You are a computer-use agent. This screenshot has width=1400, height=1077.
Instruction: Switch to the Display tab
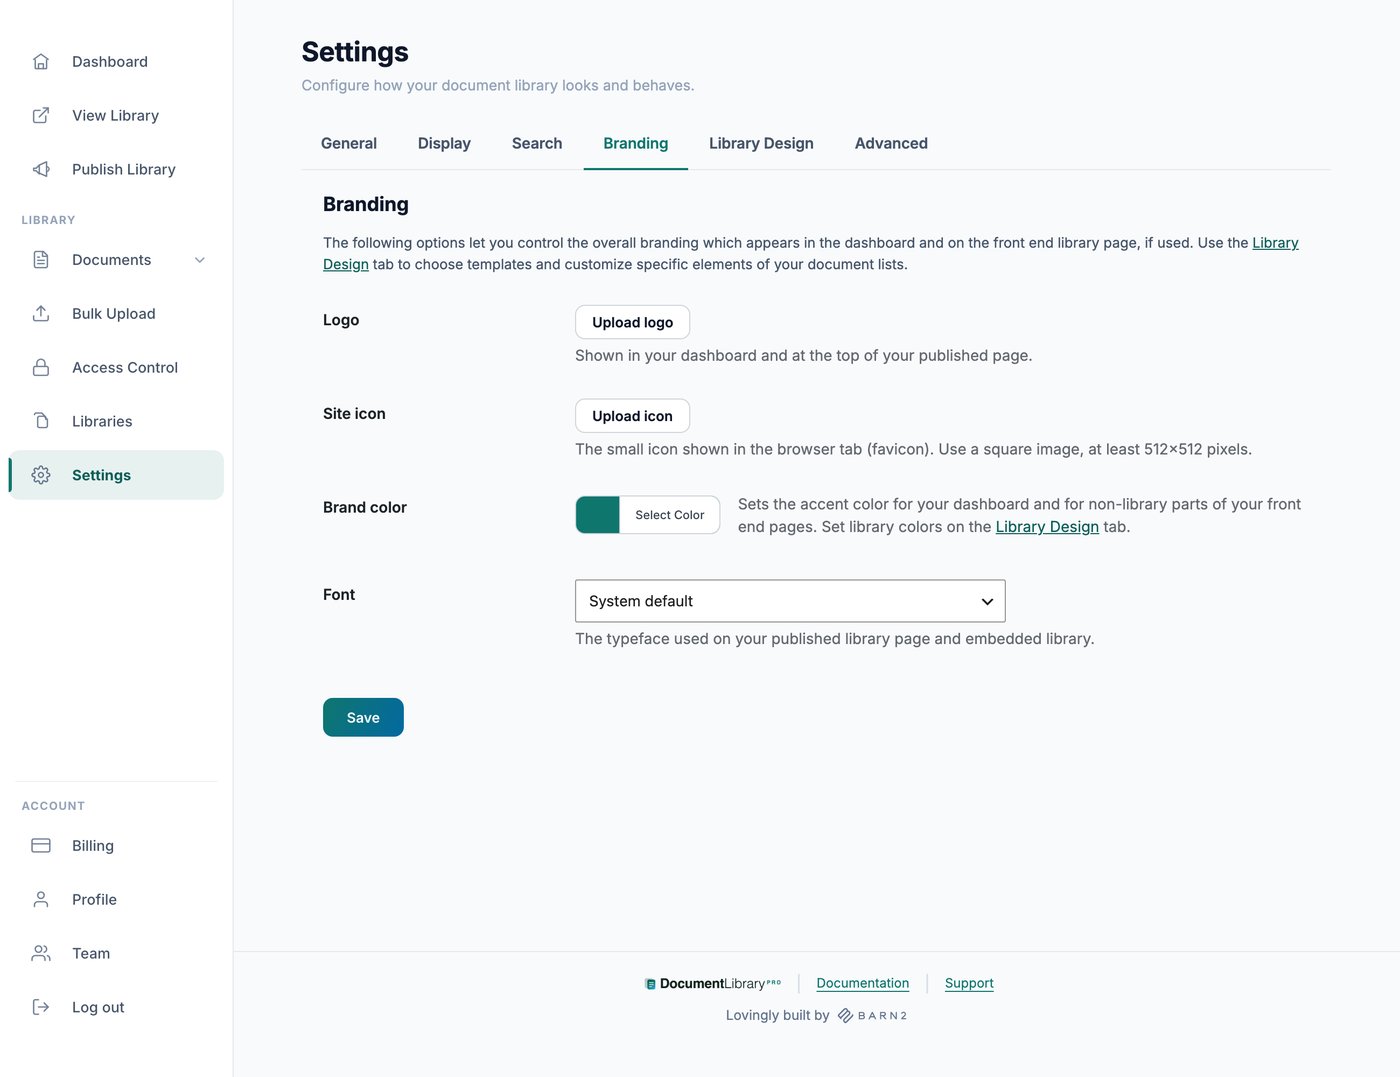(444, 144)
